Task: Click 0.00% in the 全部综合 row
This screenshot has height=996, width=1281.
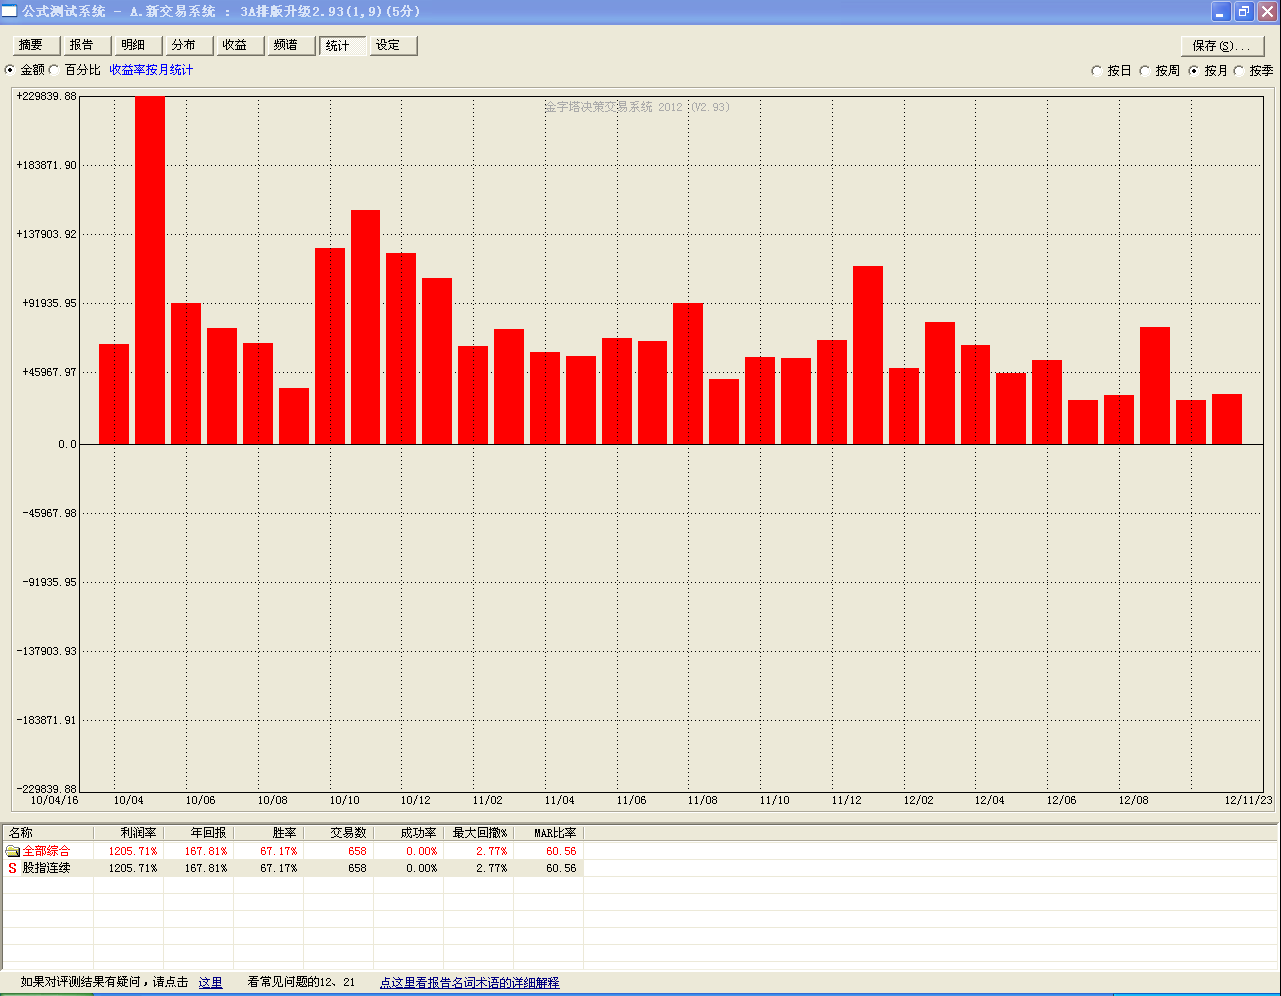Action: (x=421, y=851)
